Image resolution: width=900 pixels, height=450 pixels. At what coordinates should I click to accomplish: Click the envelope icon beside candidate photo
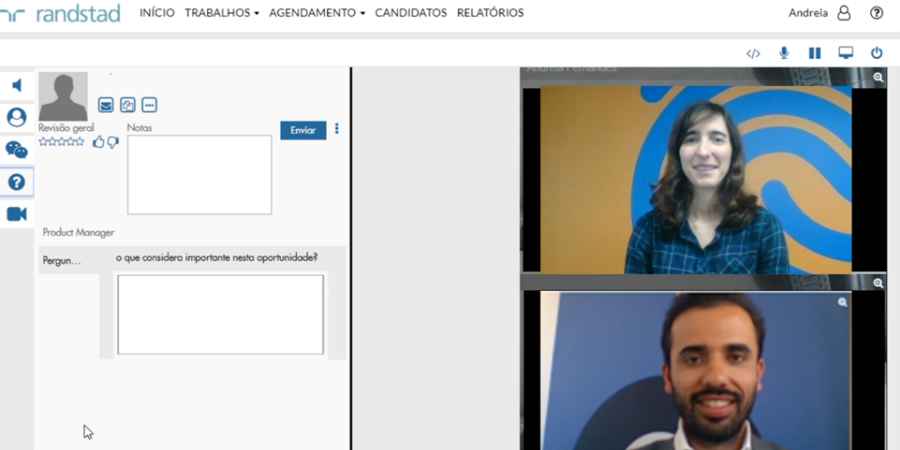(106, 105)
